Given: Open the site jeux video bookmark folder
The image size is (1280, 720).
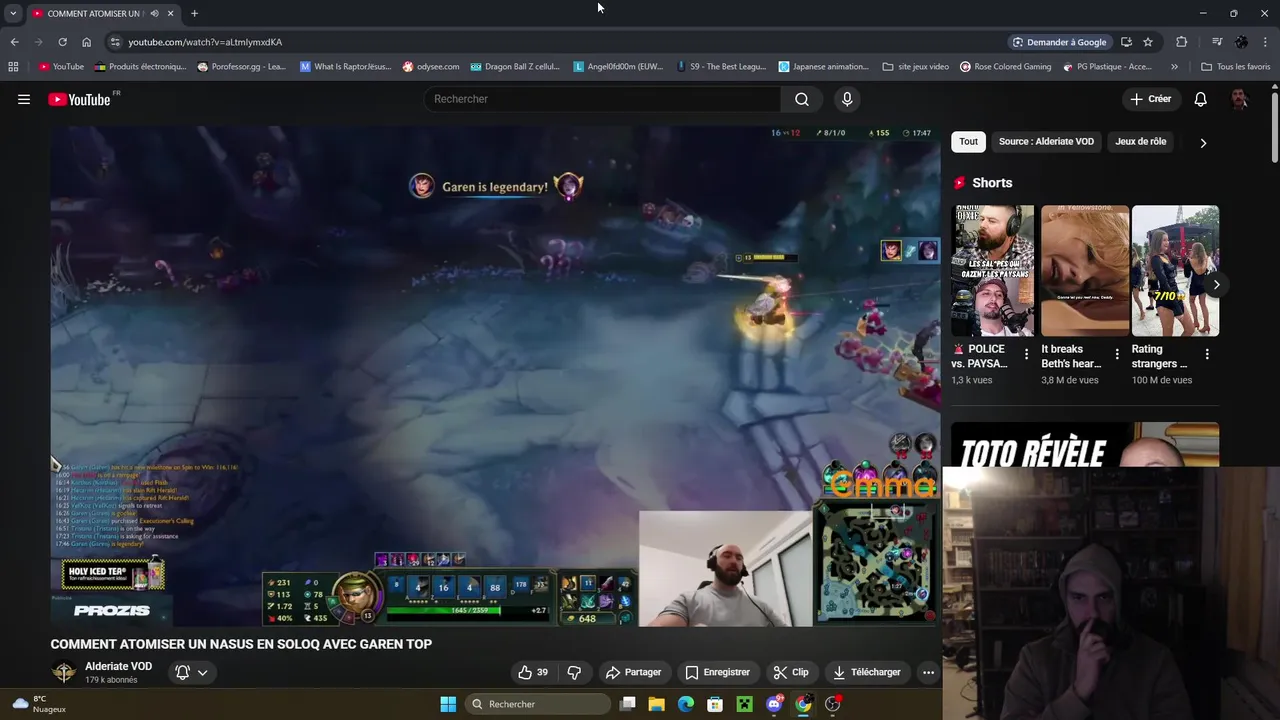Looking at the screenshot, I should click(x=915, y=67).
